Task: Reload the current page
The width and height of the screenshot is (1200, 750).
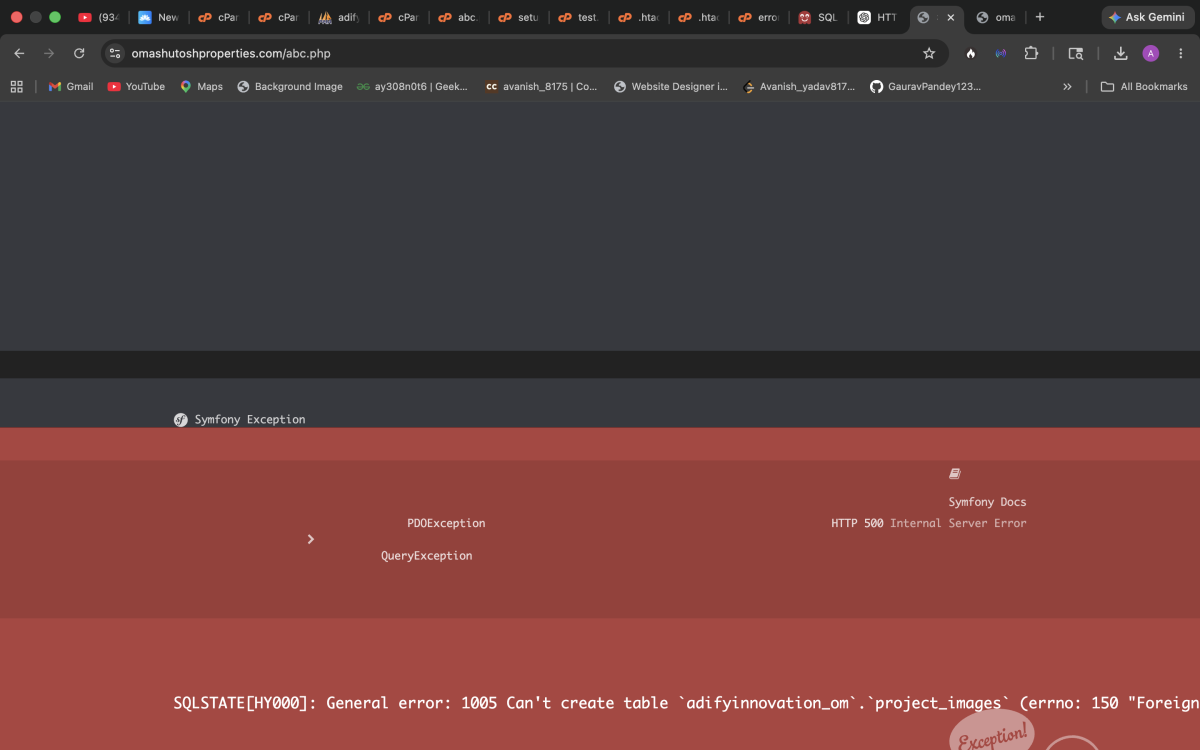Action: click(x=79, y=53)
